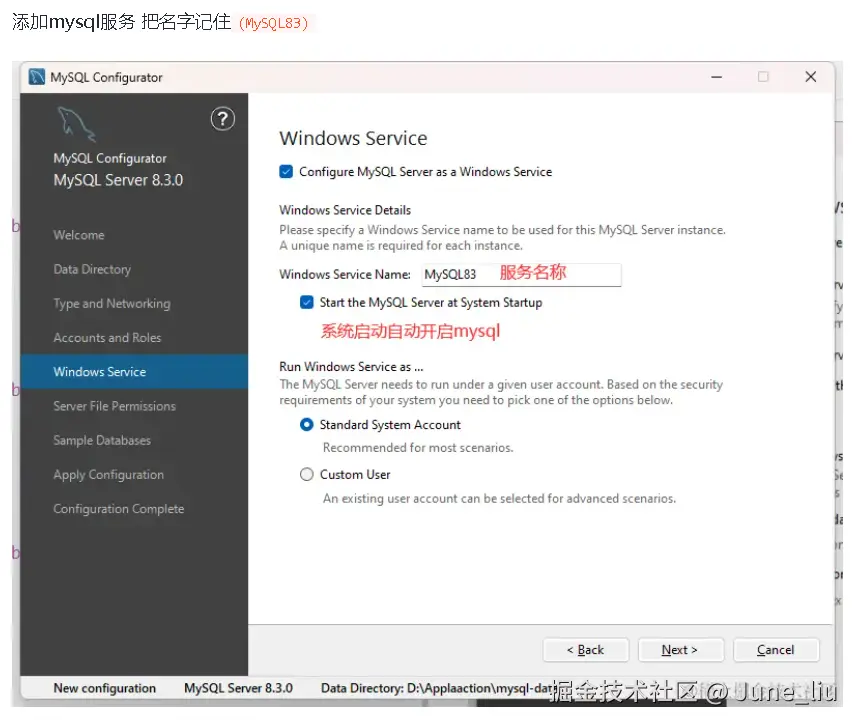Open the Data Directory step
860x727 pixels.
[92, 269]
